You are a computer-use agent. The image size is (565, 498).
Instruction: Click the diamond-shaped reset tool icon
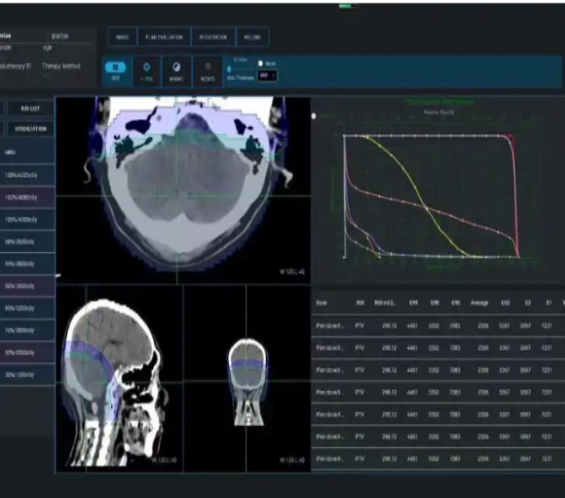point(208,66)
